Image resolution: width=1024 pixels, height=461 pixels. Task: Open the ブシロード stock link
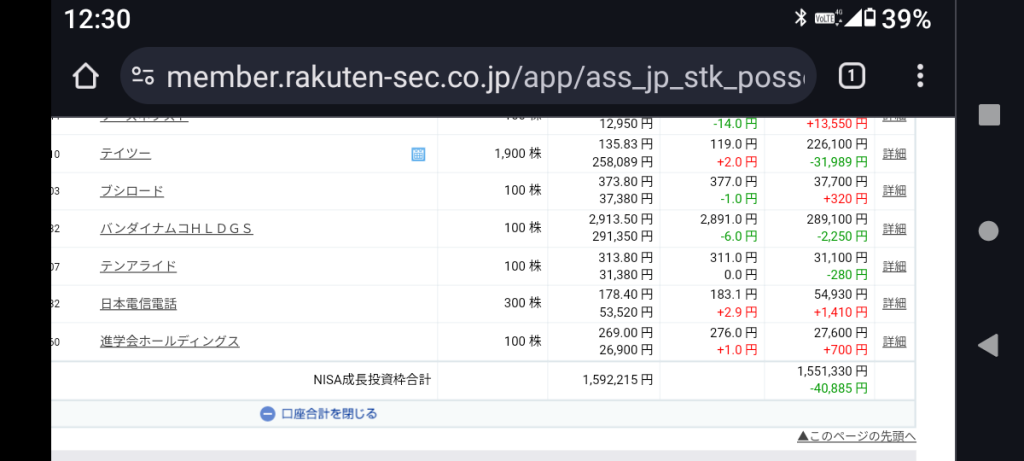click(132, 191)
